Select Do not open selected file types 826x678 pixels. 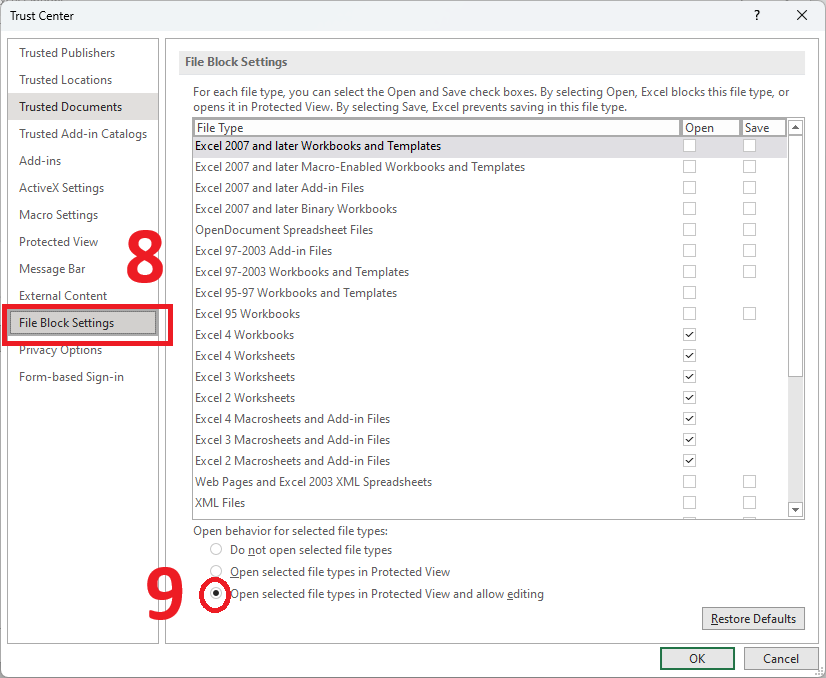(x=216, y=550)
